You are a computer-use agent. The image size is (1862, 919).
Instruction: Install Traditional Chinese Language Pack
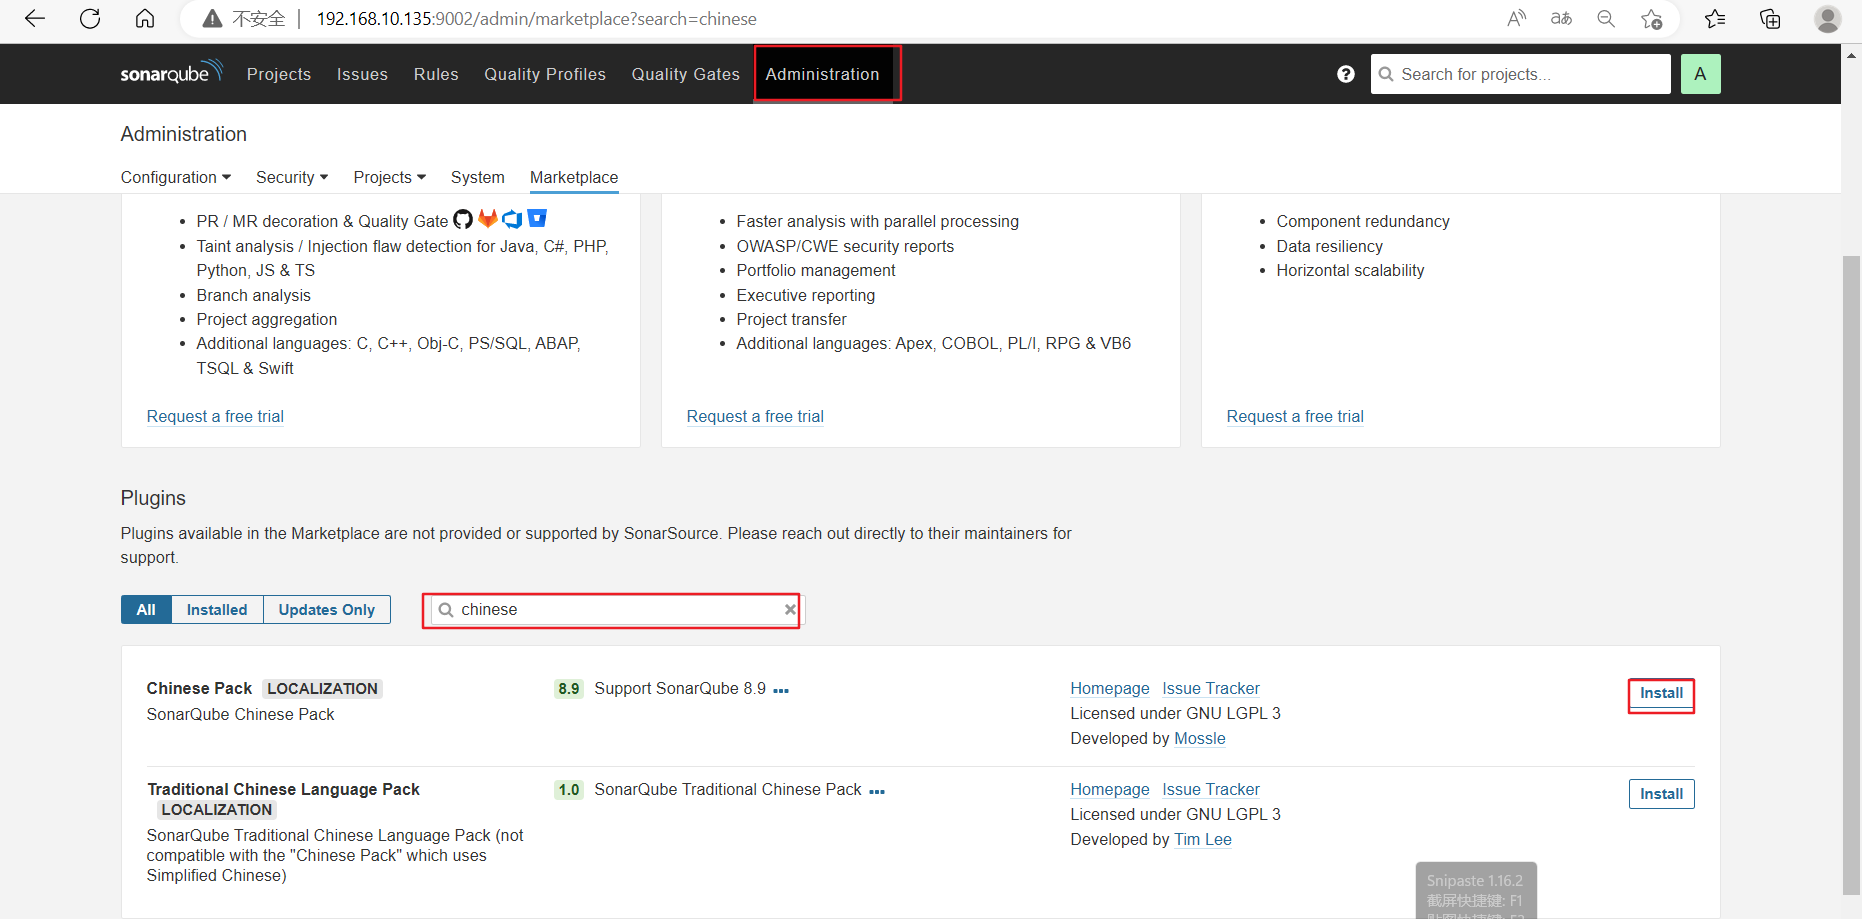click(1661, 794)
